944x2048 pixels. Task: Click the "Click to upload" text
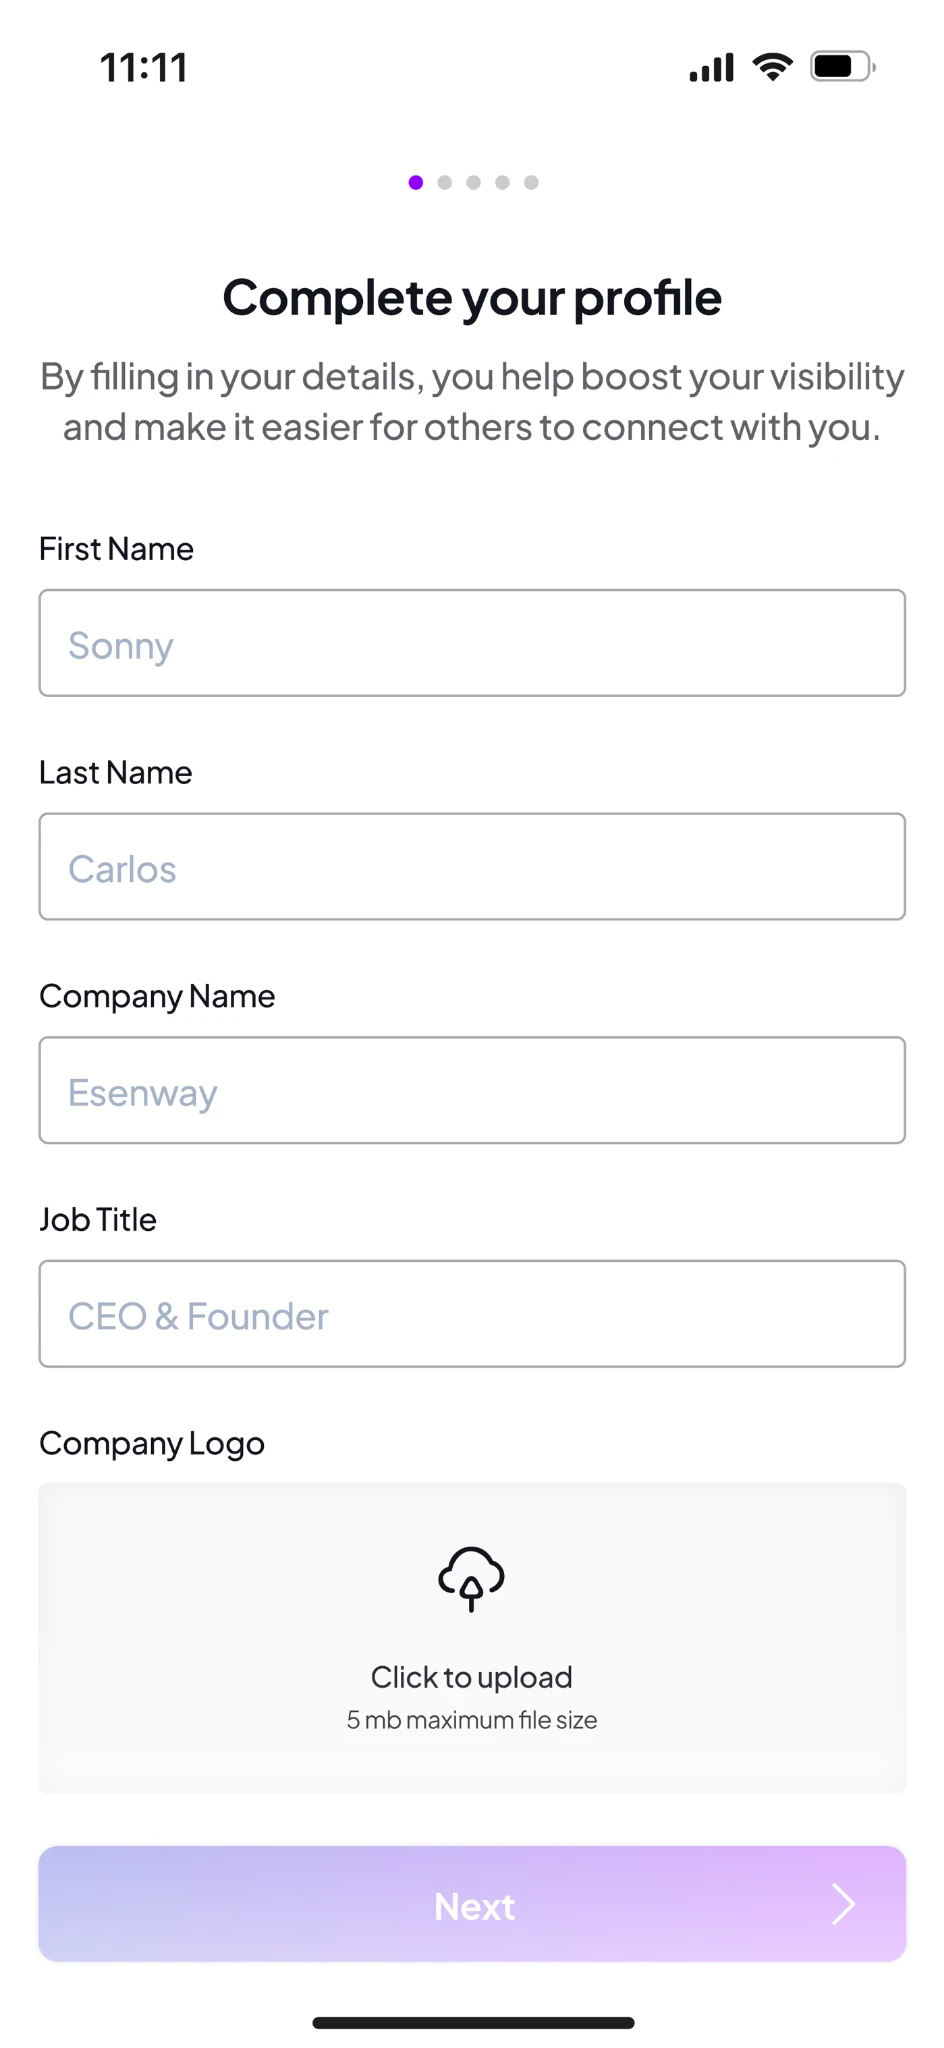(472, 1677)
